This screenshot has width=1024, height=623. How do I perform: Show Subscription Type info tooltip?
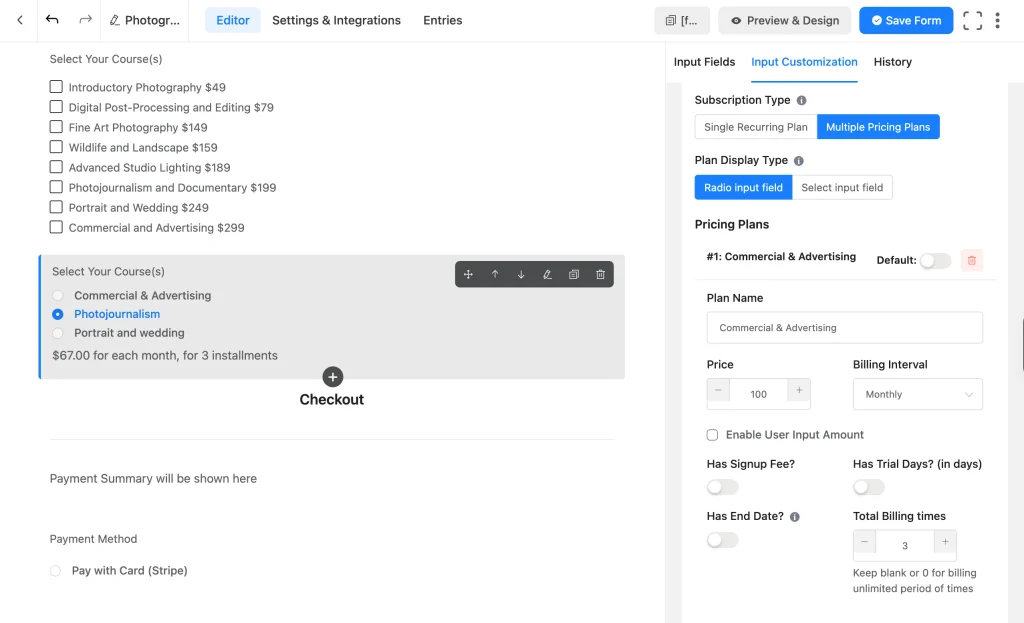pyautogui.click(x=801, y=101)
